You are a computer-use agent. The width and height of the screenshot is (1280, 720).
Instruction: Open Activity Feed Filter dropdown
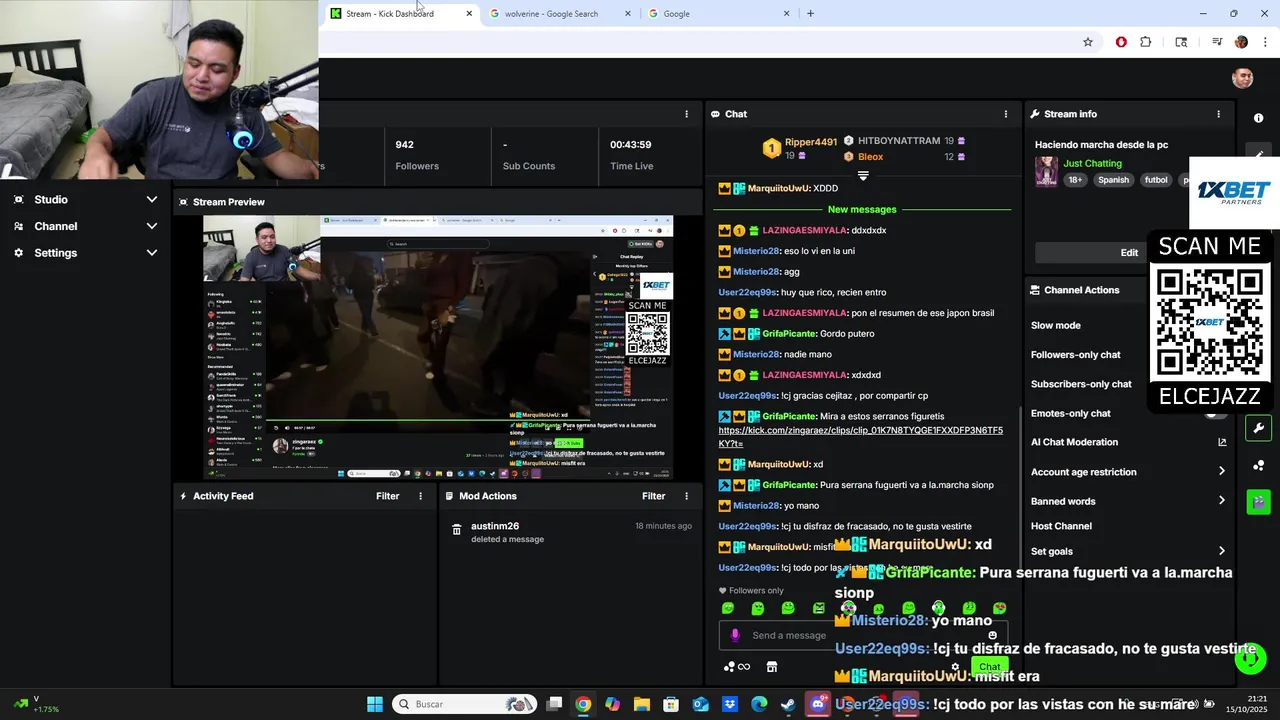coord(387,496)
